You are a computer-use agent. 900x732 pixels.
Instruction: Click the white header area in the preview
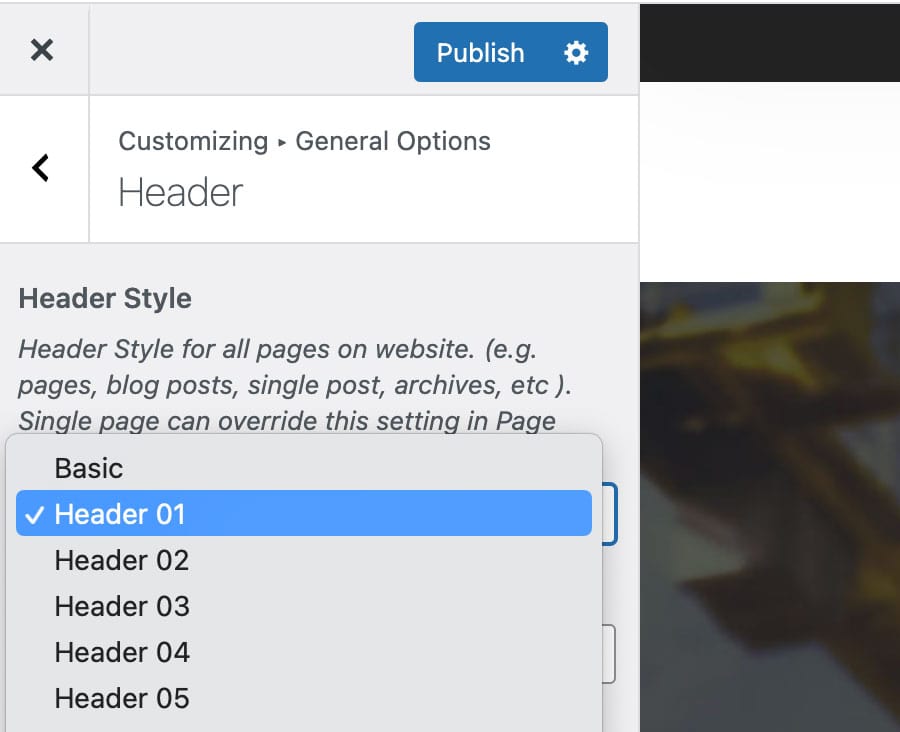tap(770, 180)
